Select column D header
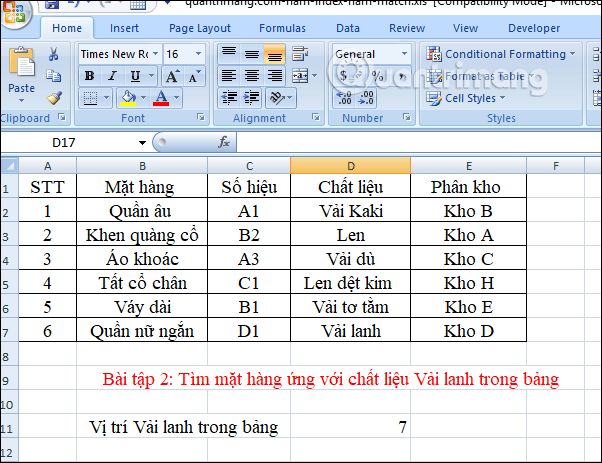 (351, 166)
